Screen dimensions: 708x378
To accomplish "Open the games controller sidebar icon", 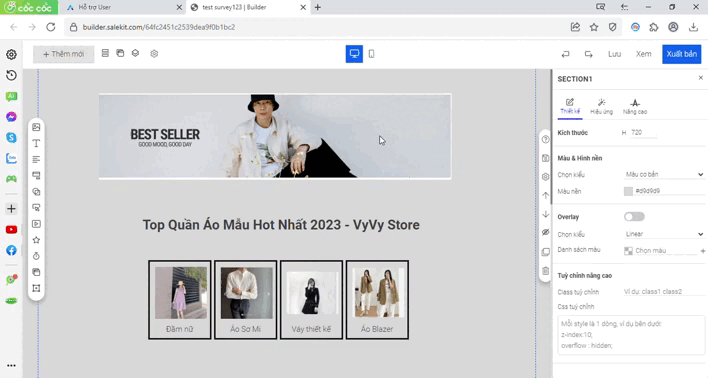I will [x=11, y=179].
